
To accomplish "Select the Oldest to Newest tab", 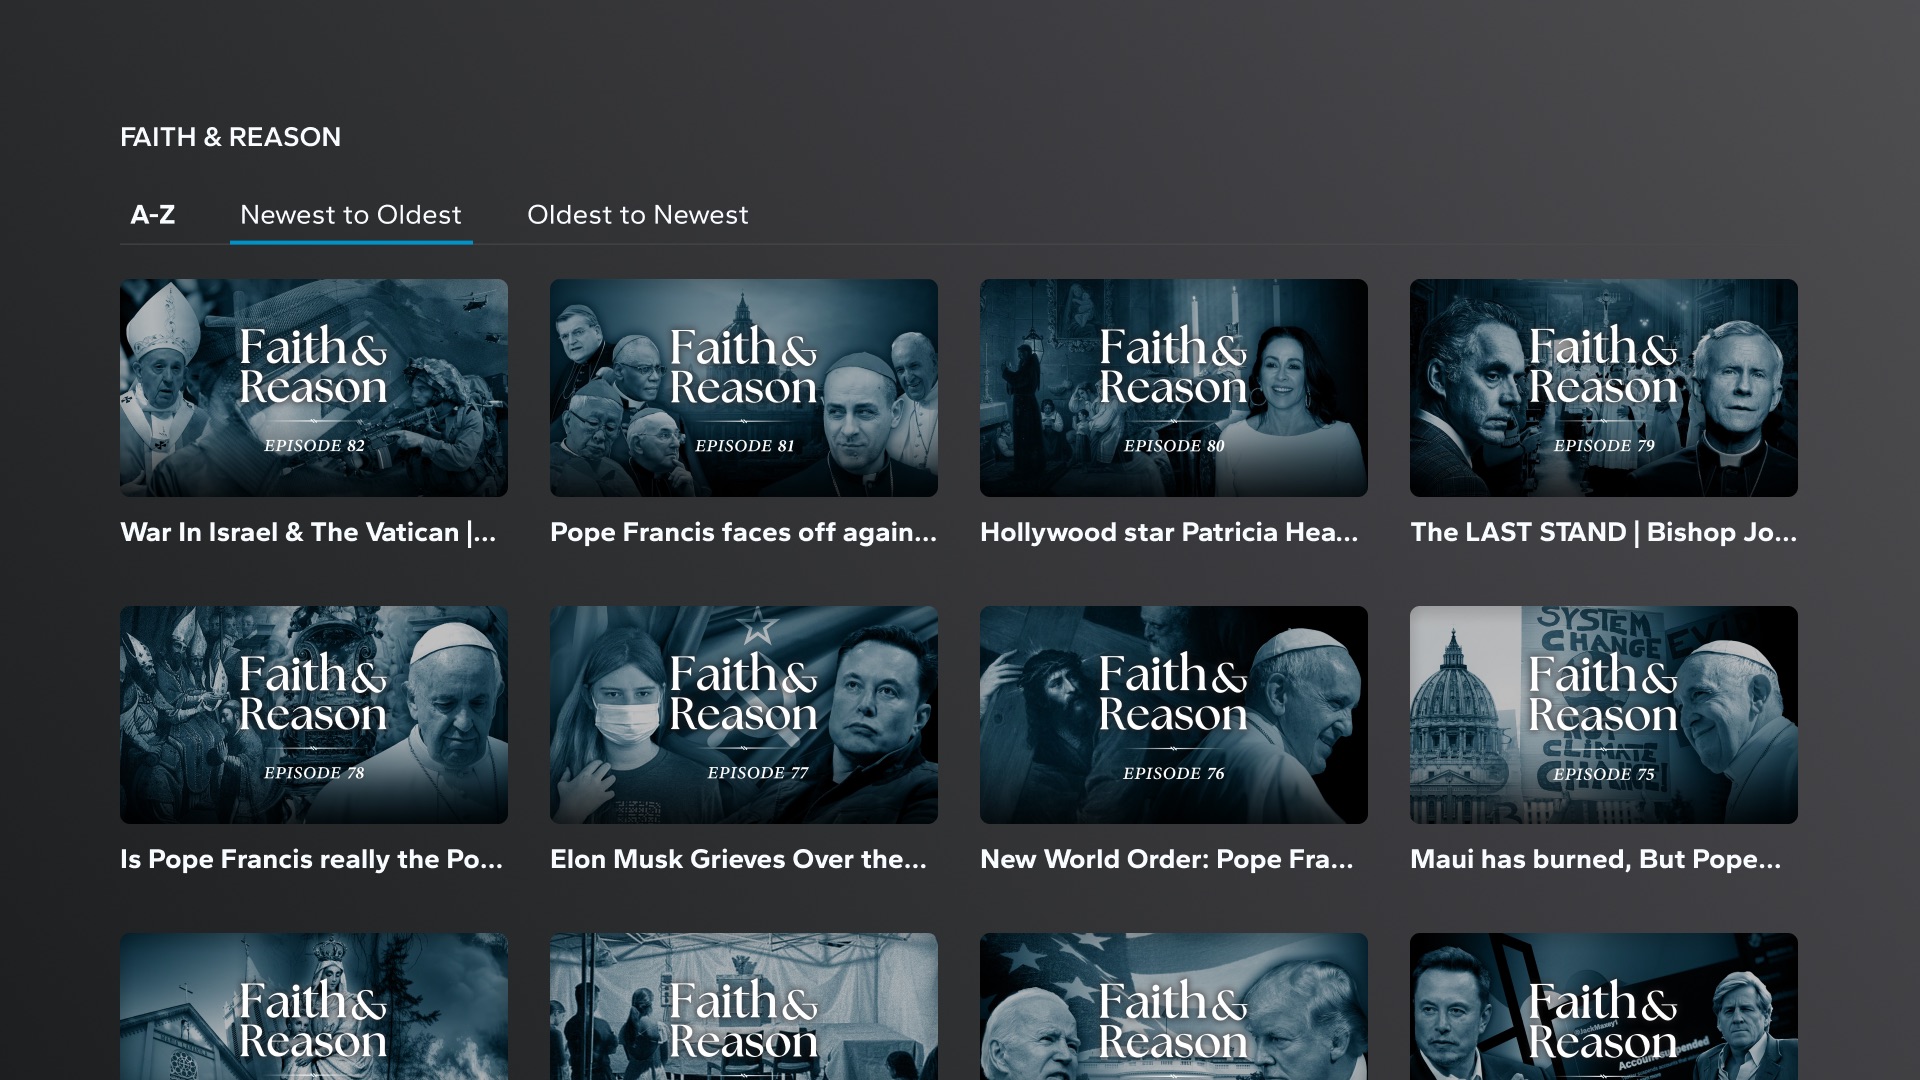I will click(638, 215).
